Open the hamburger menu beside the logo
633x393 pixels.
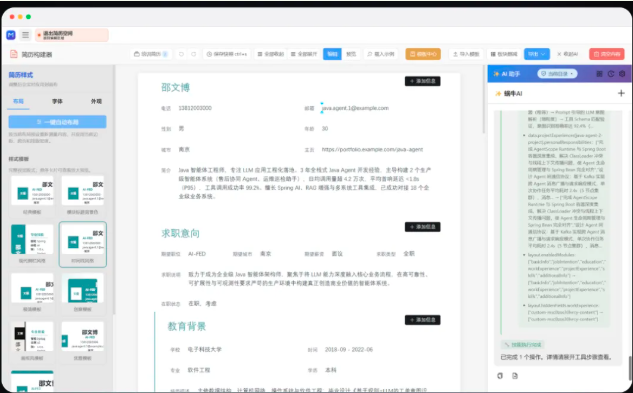[25, 35]
